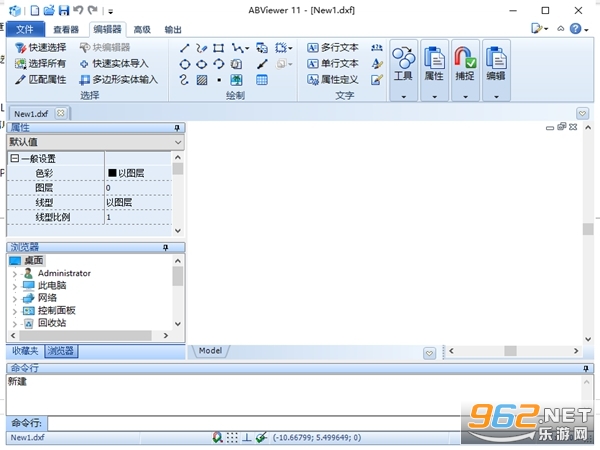The height and width of the screenshot is (450, 600).
Task: Close the New1.dxf document tab
Action: click(x=60, y=113)
